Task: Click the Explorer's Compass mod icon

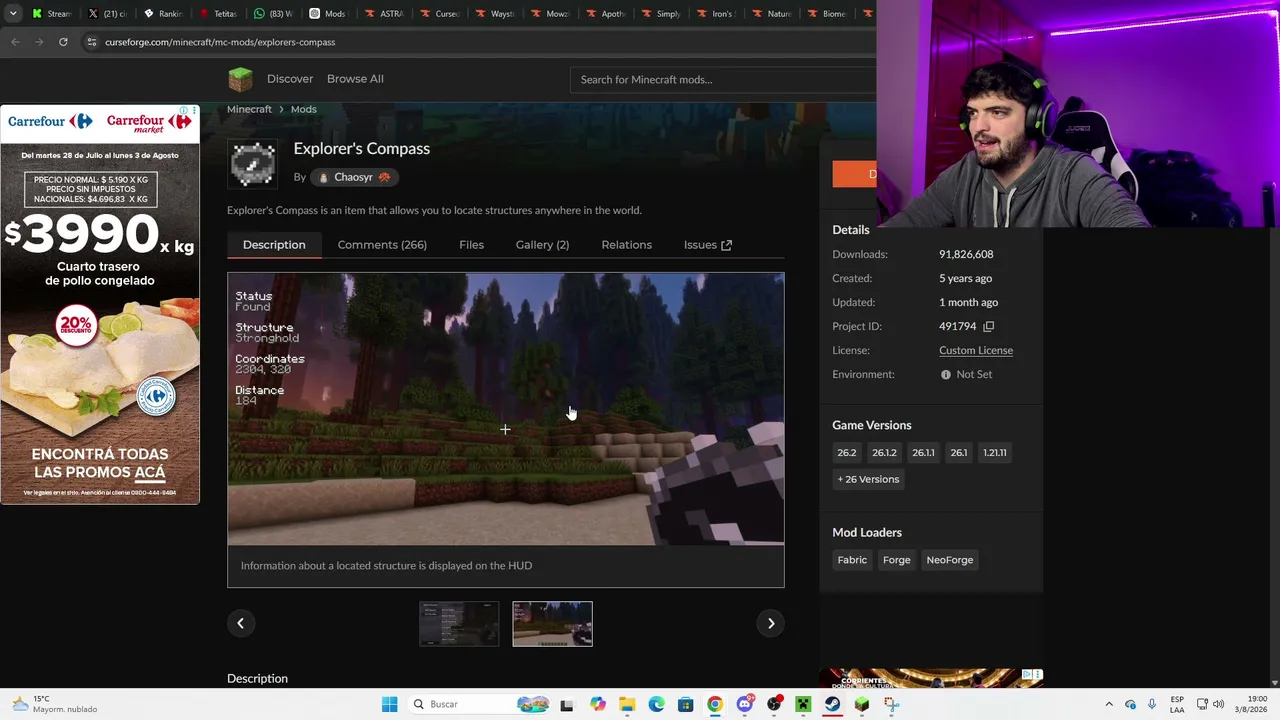Action: click(x=253, y=164)
